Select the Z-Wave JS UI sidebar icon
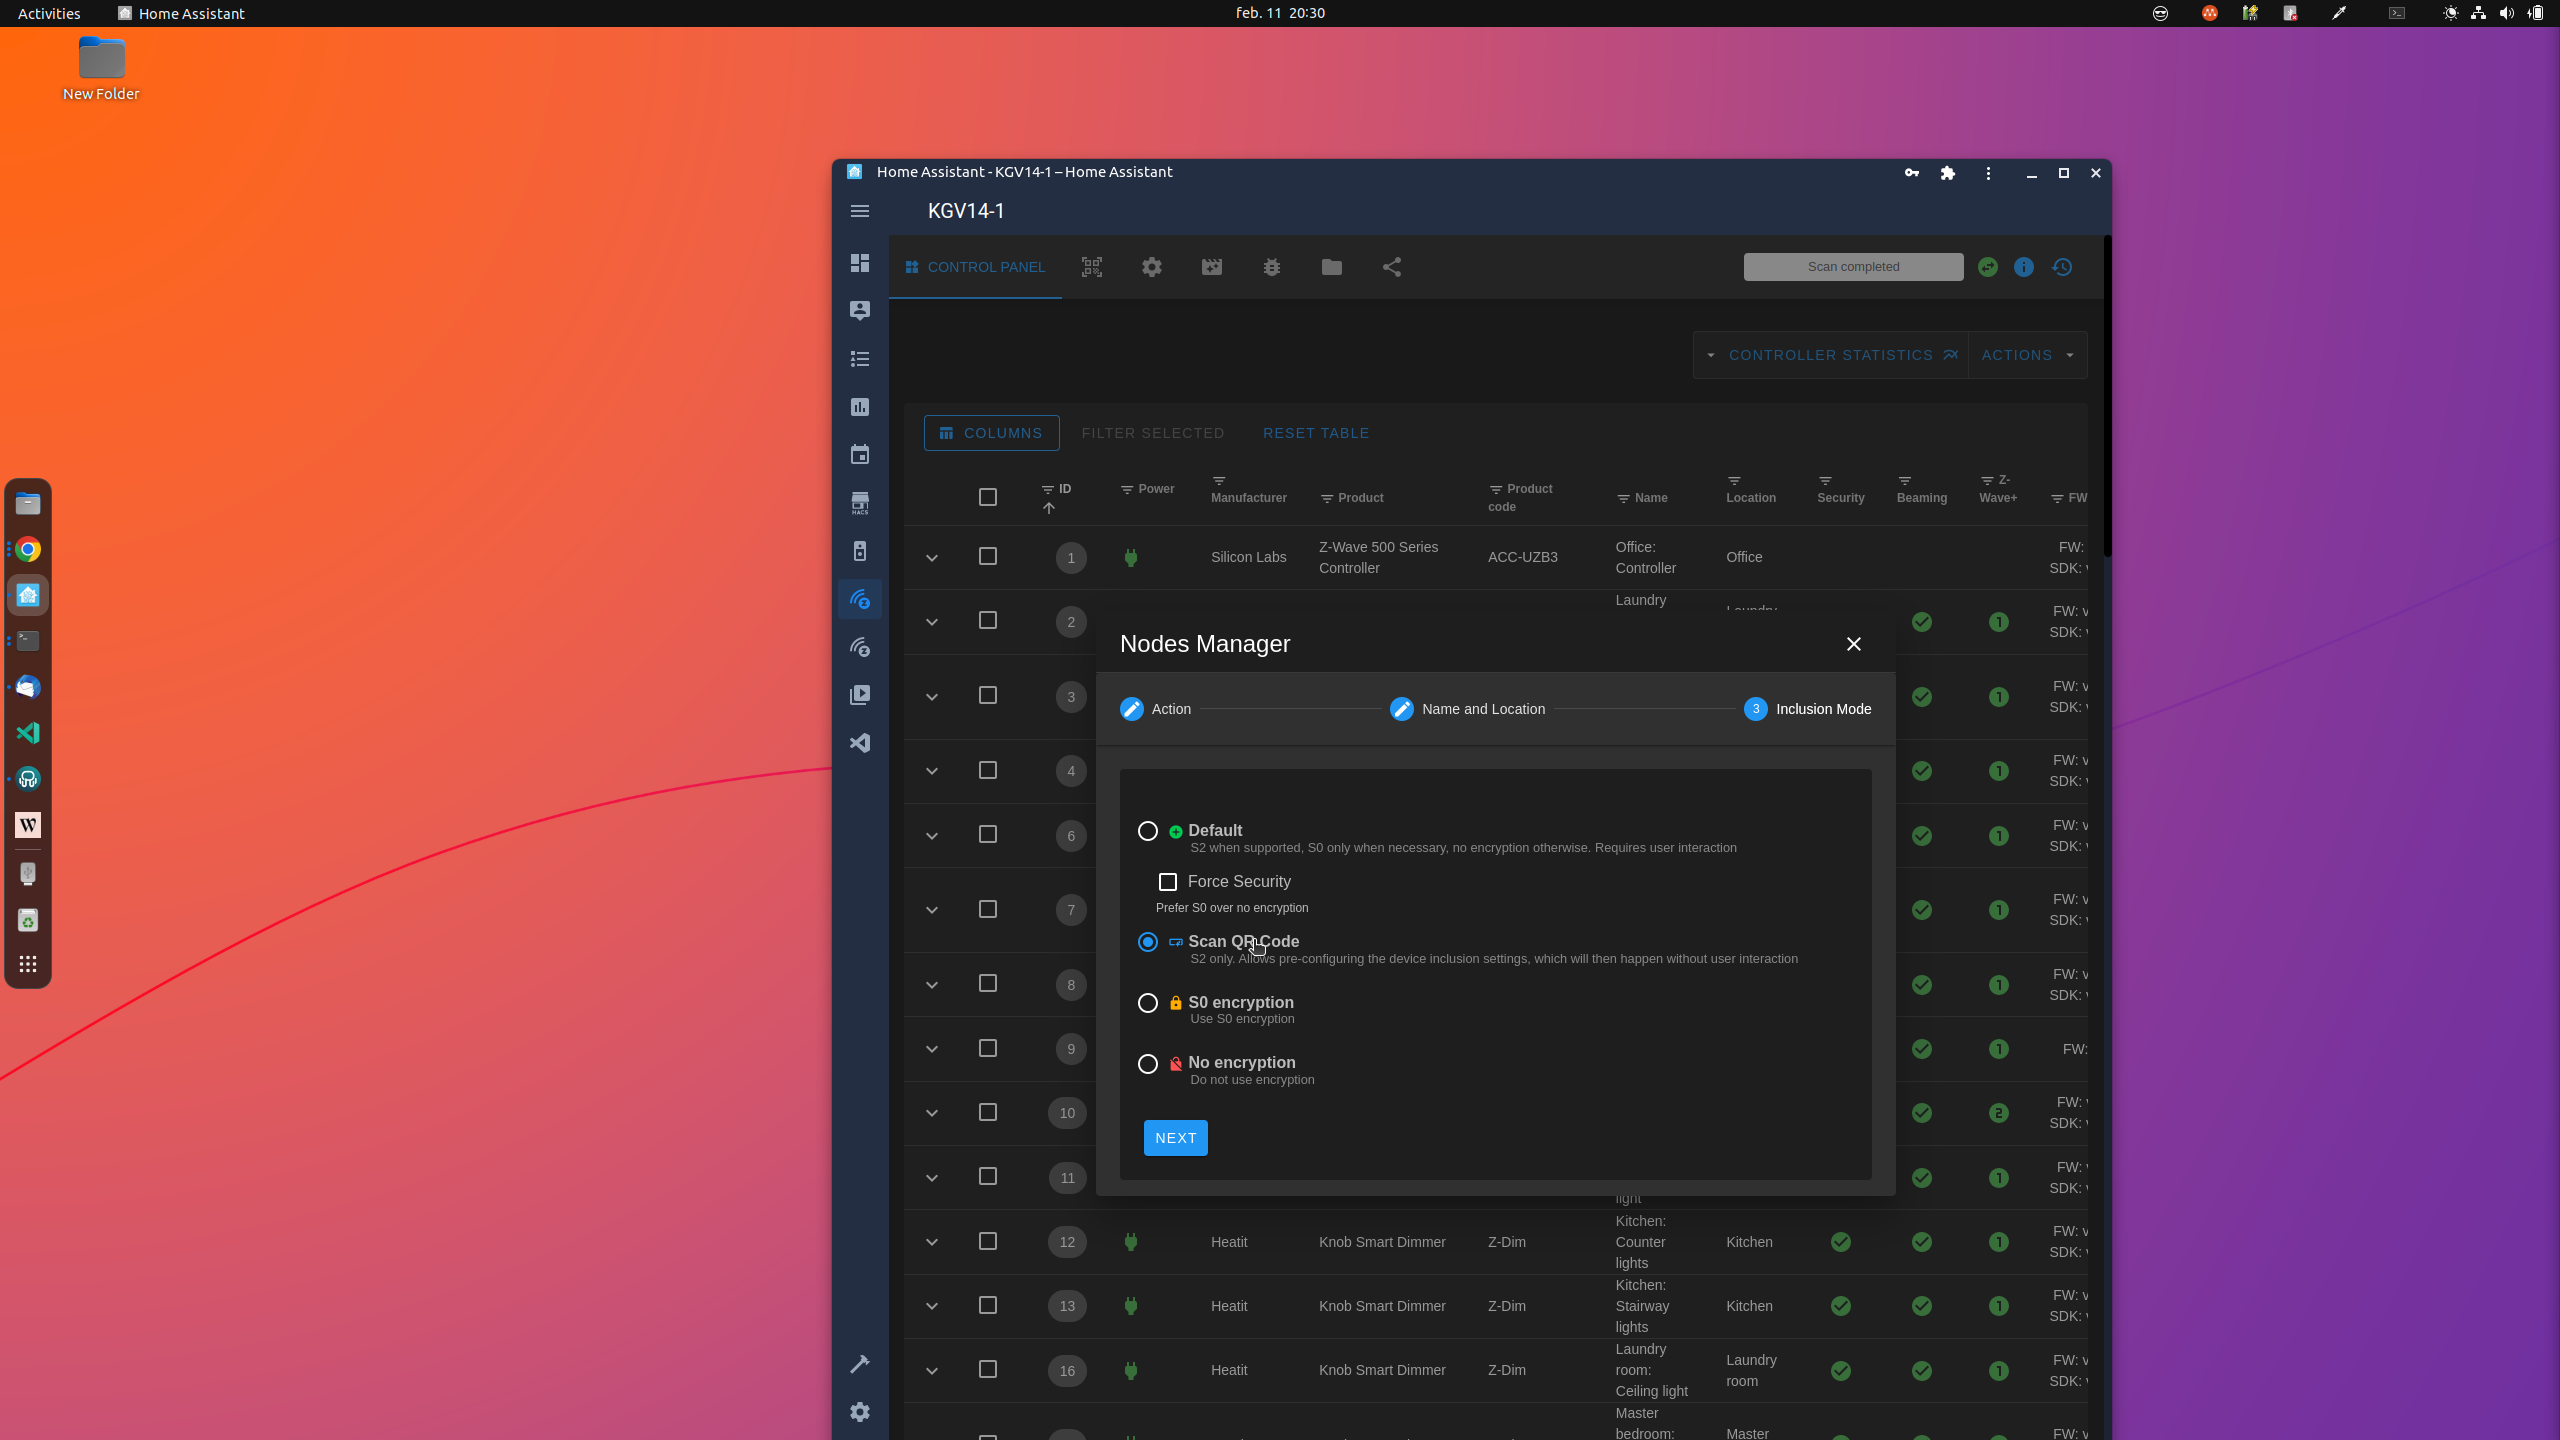Image resolution: width=2560 pixels, height=1440 pixels. (859, 599)
